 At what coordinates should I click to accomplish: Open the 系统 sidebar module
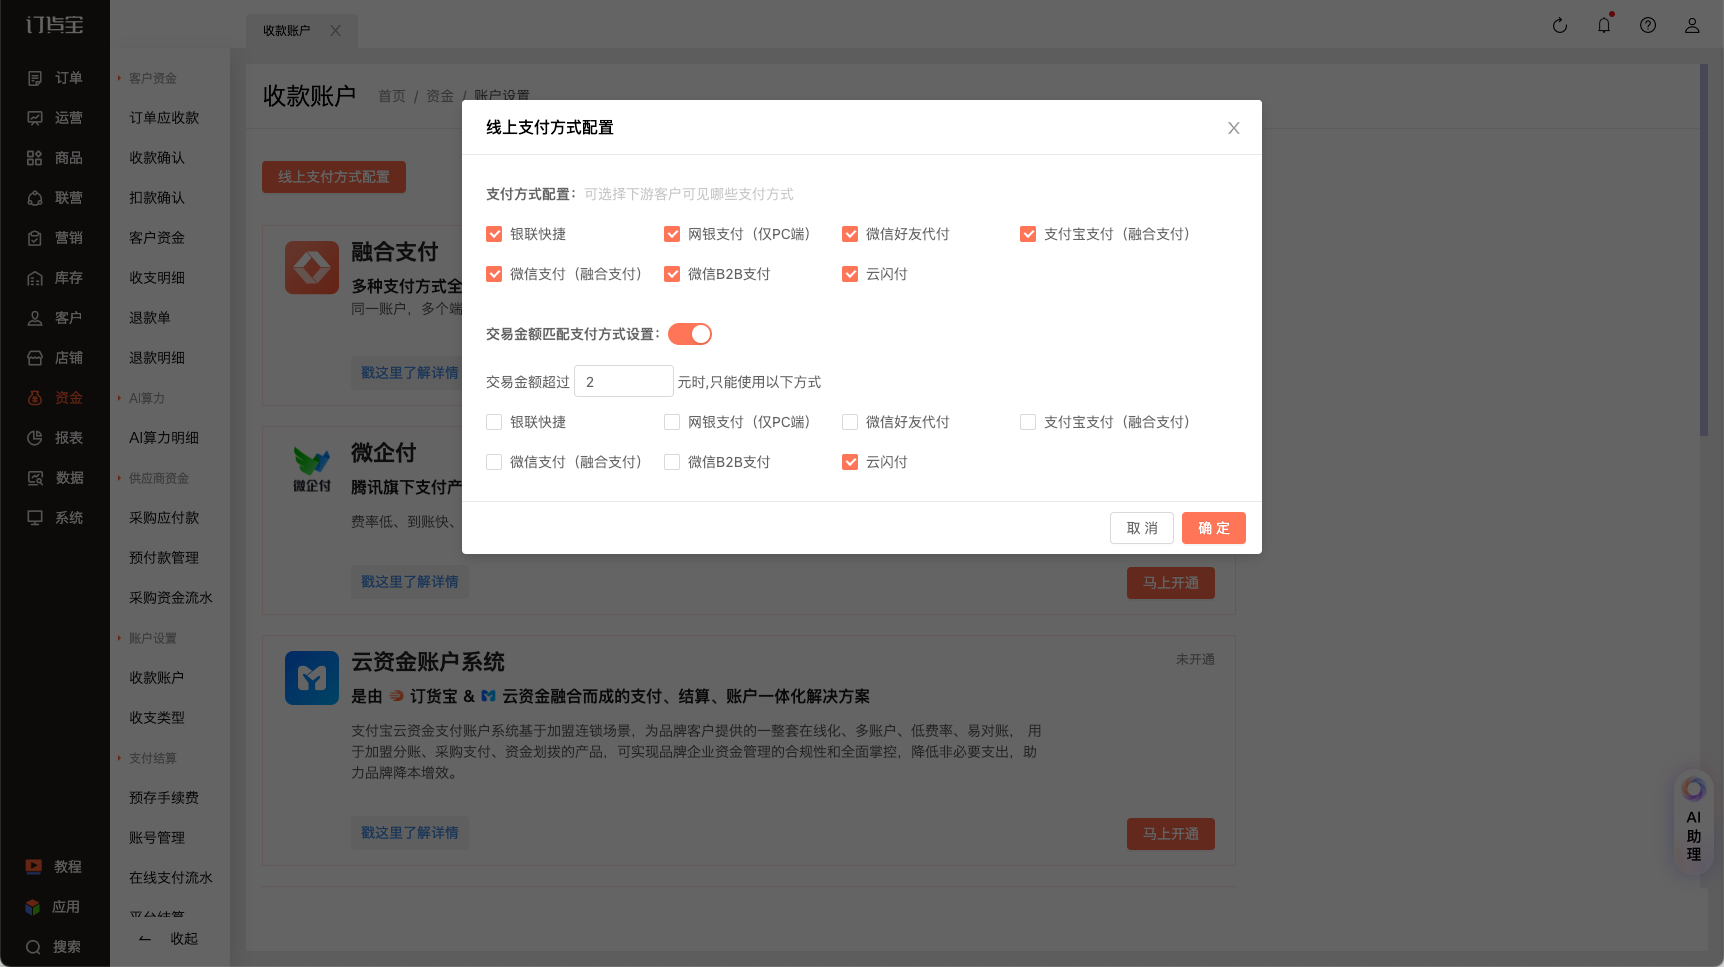(x=55, y=518)
